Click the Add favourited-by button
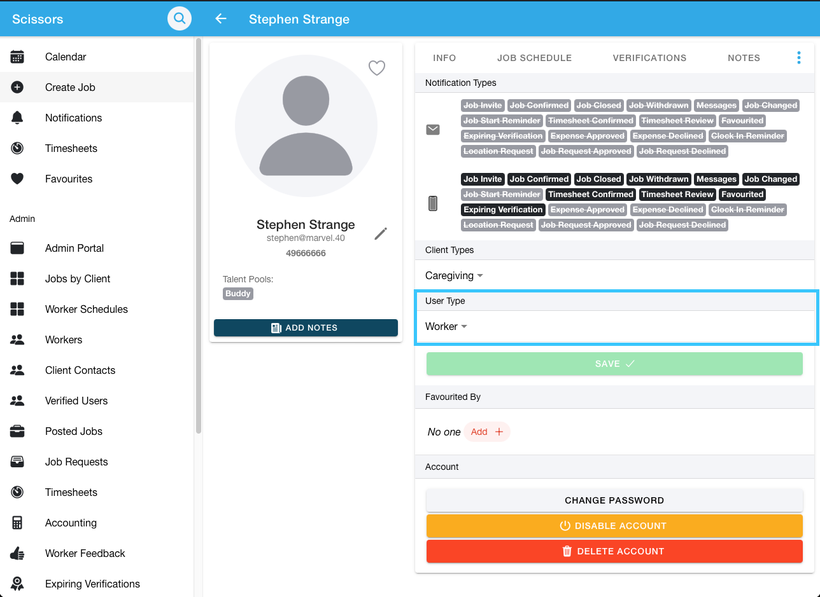 tap(486, 432)
